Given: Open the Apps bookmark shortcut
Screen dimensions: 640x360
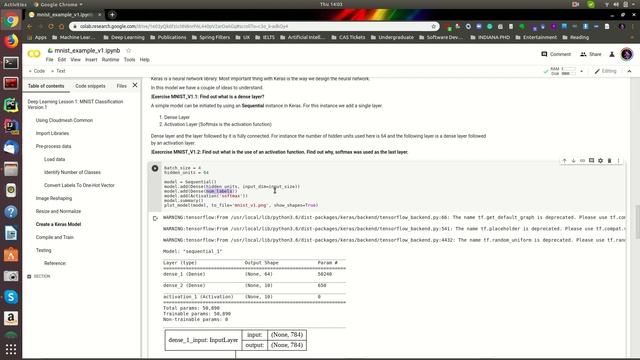Looking at the screenshot, I should pos(37,37).
